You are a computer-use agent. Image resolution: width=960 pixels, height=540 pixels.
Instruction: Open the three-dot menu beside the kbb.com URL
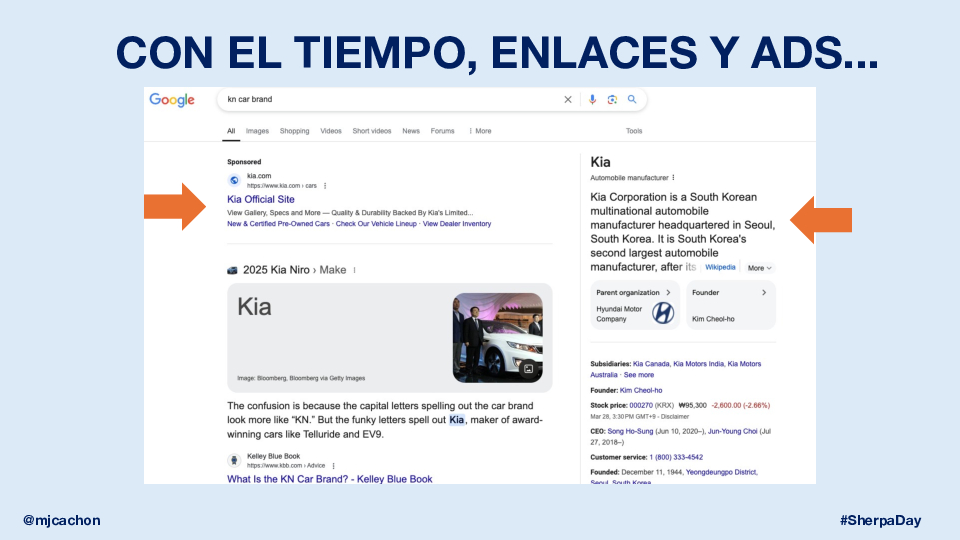coord(334,466)
